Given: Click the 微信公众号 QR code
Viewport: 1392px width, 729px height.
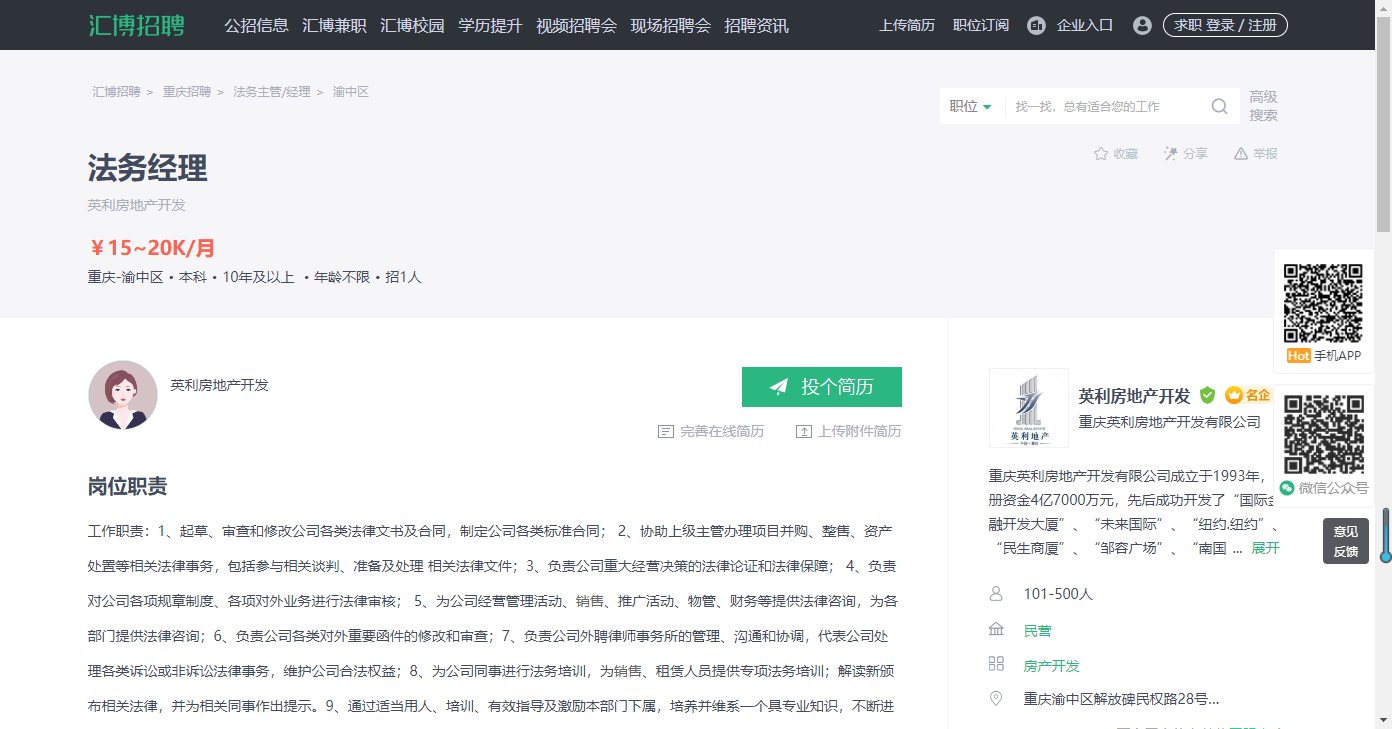Looking at the screenshot, I should point(1323,435).
